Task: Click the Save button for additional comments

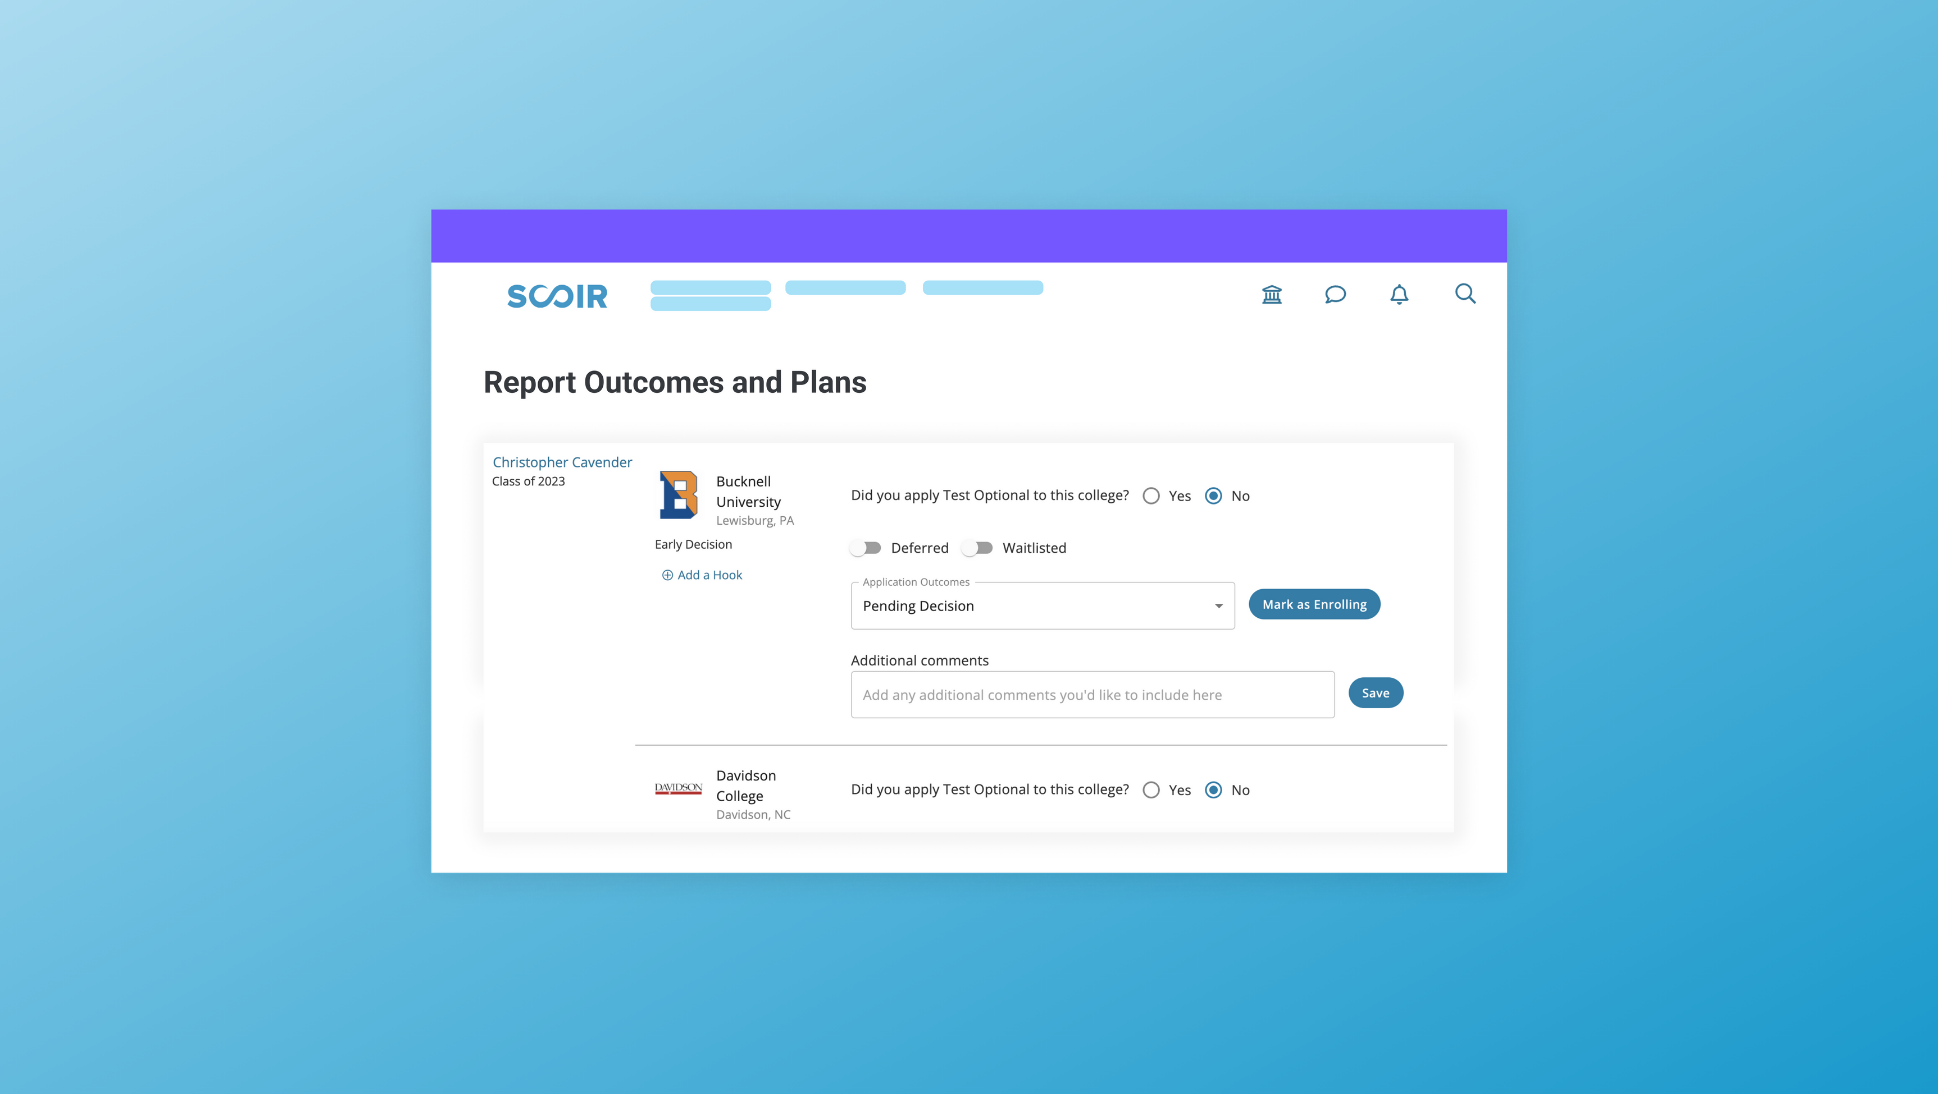Action: (x=1375, y=692)
